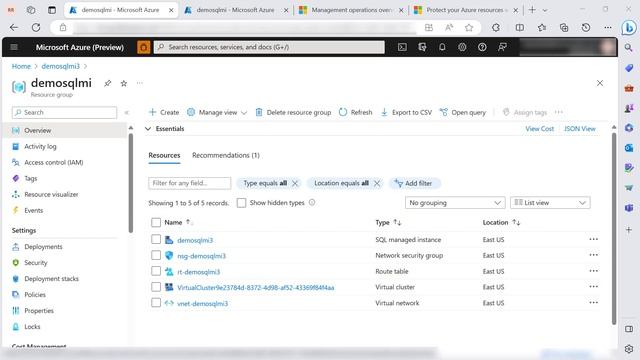Switch to the Recommendations (1) tab
Screen dimensions: 640x360
[226, 156]
